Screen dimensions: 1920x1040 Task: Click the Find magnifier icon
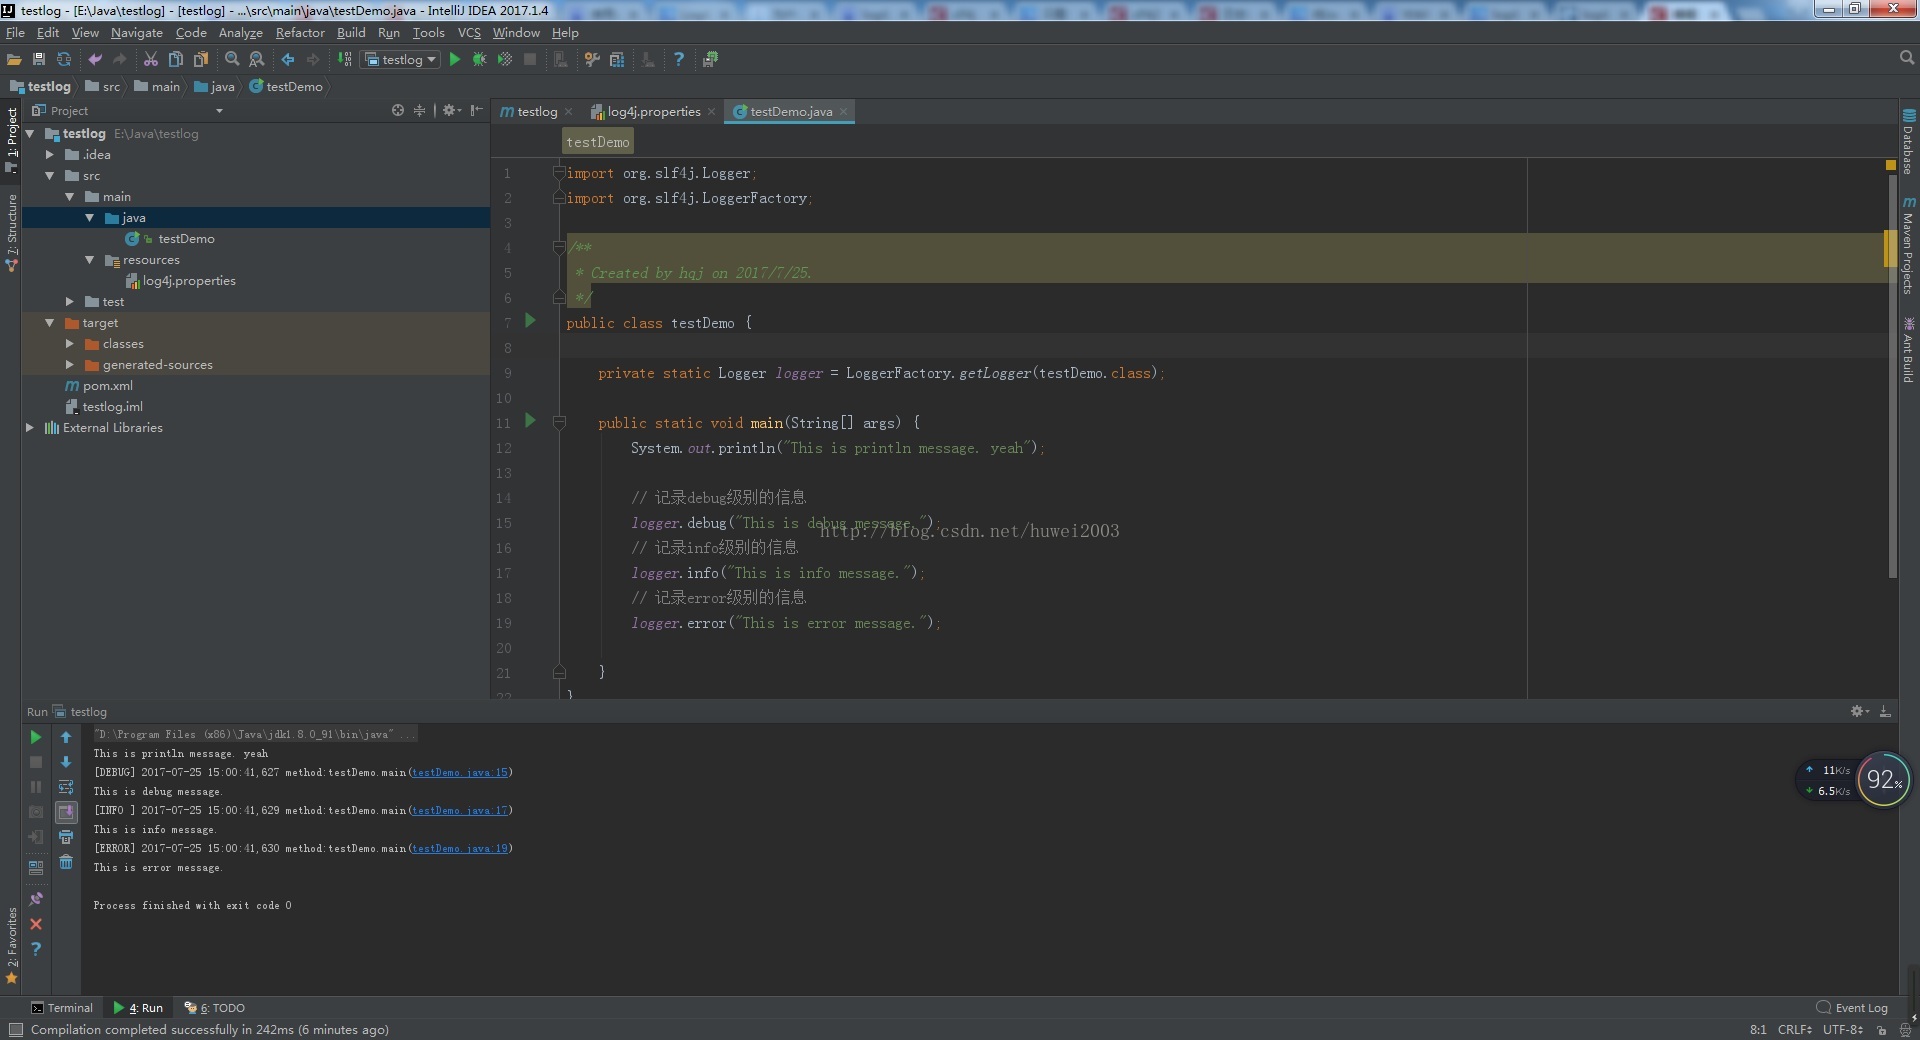tap(232, 60)
